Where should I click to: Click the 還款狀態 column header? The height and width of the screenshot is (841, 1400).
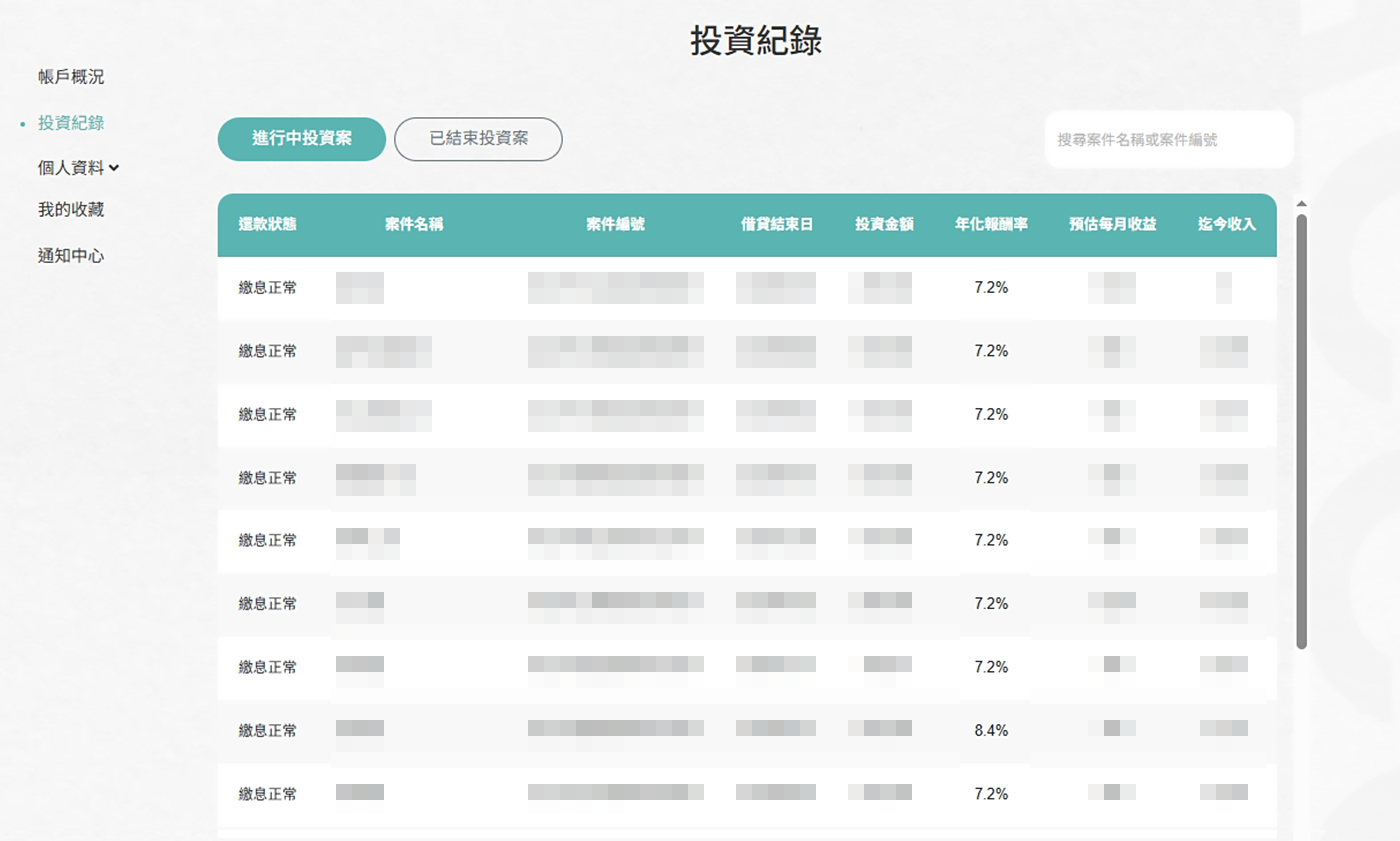point(267,225)
